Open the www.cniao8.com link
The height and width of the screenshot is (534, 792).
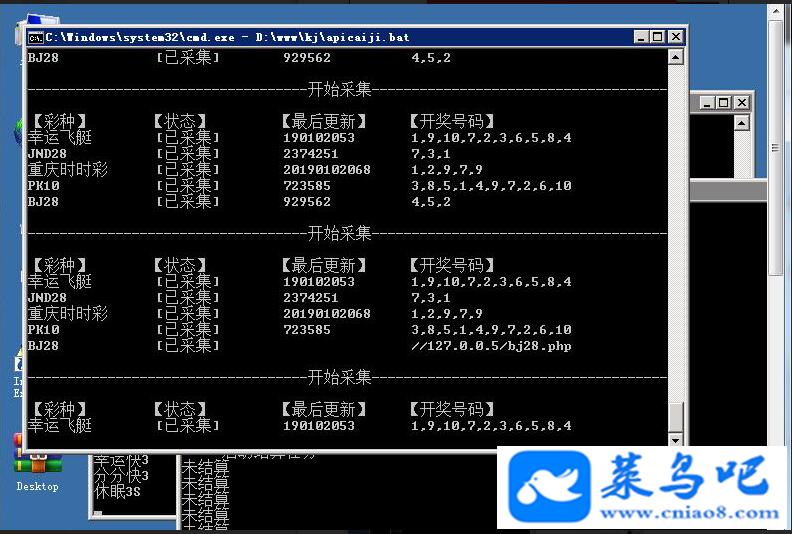[x=689, y=513]
